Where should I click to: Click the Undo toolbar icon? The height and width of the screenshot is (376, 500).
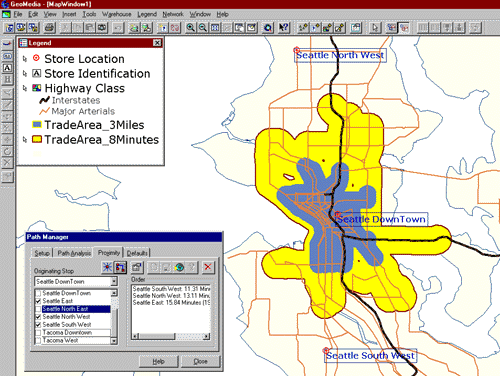(118, 28)
